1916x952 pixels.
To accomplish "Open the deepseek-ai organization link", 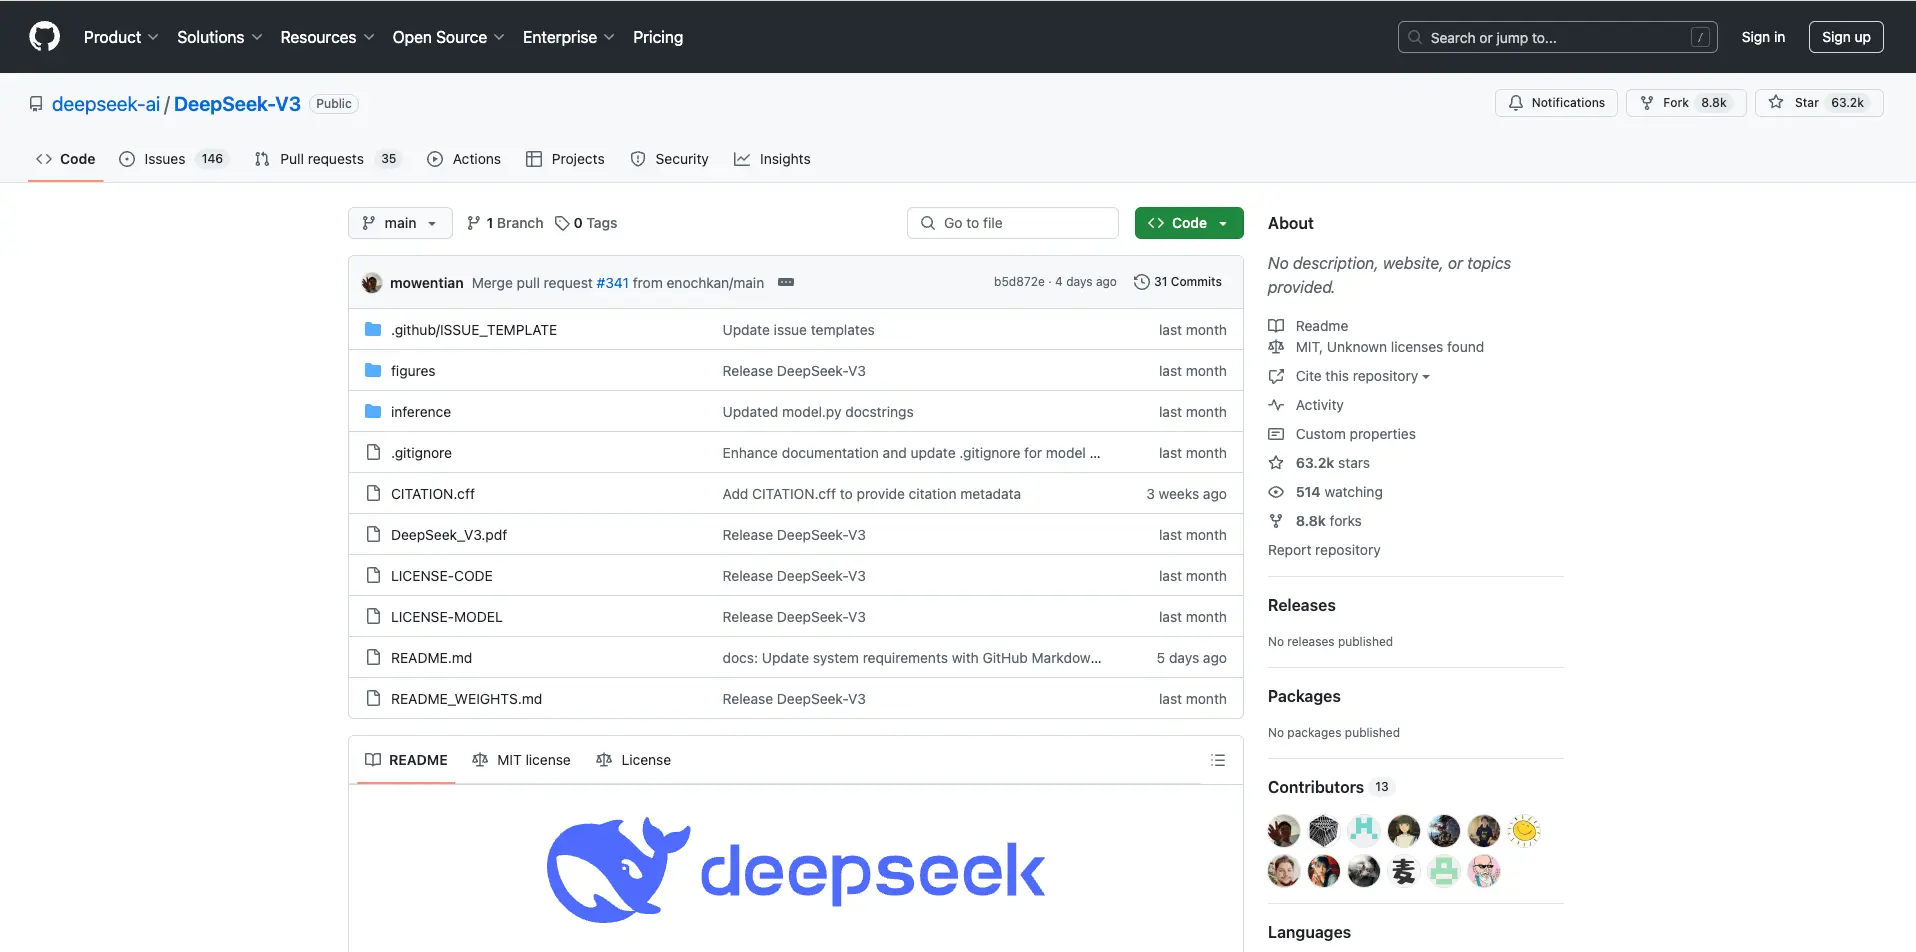I will 106,104.
